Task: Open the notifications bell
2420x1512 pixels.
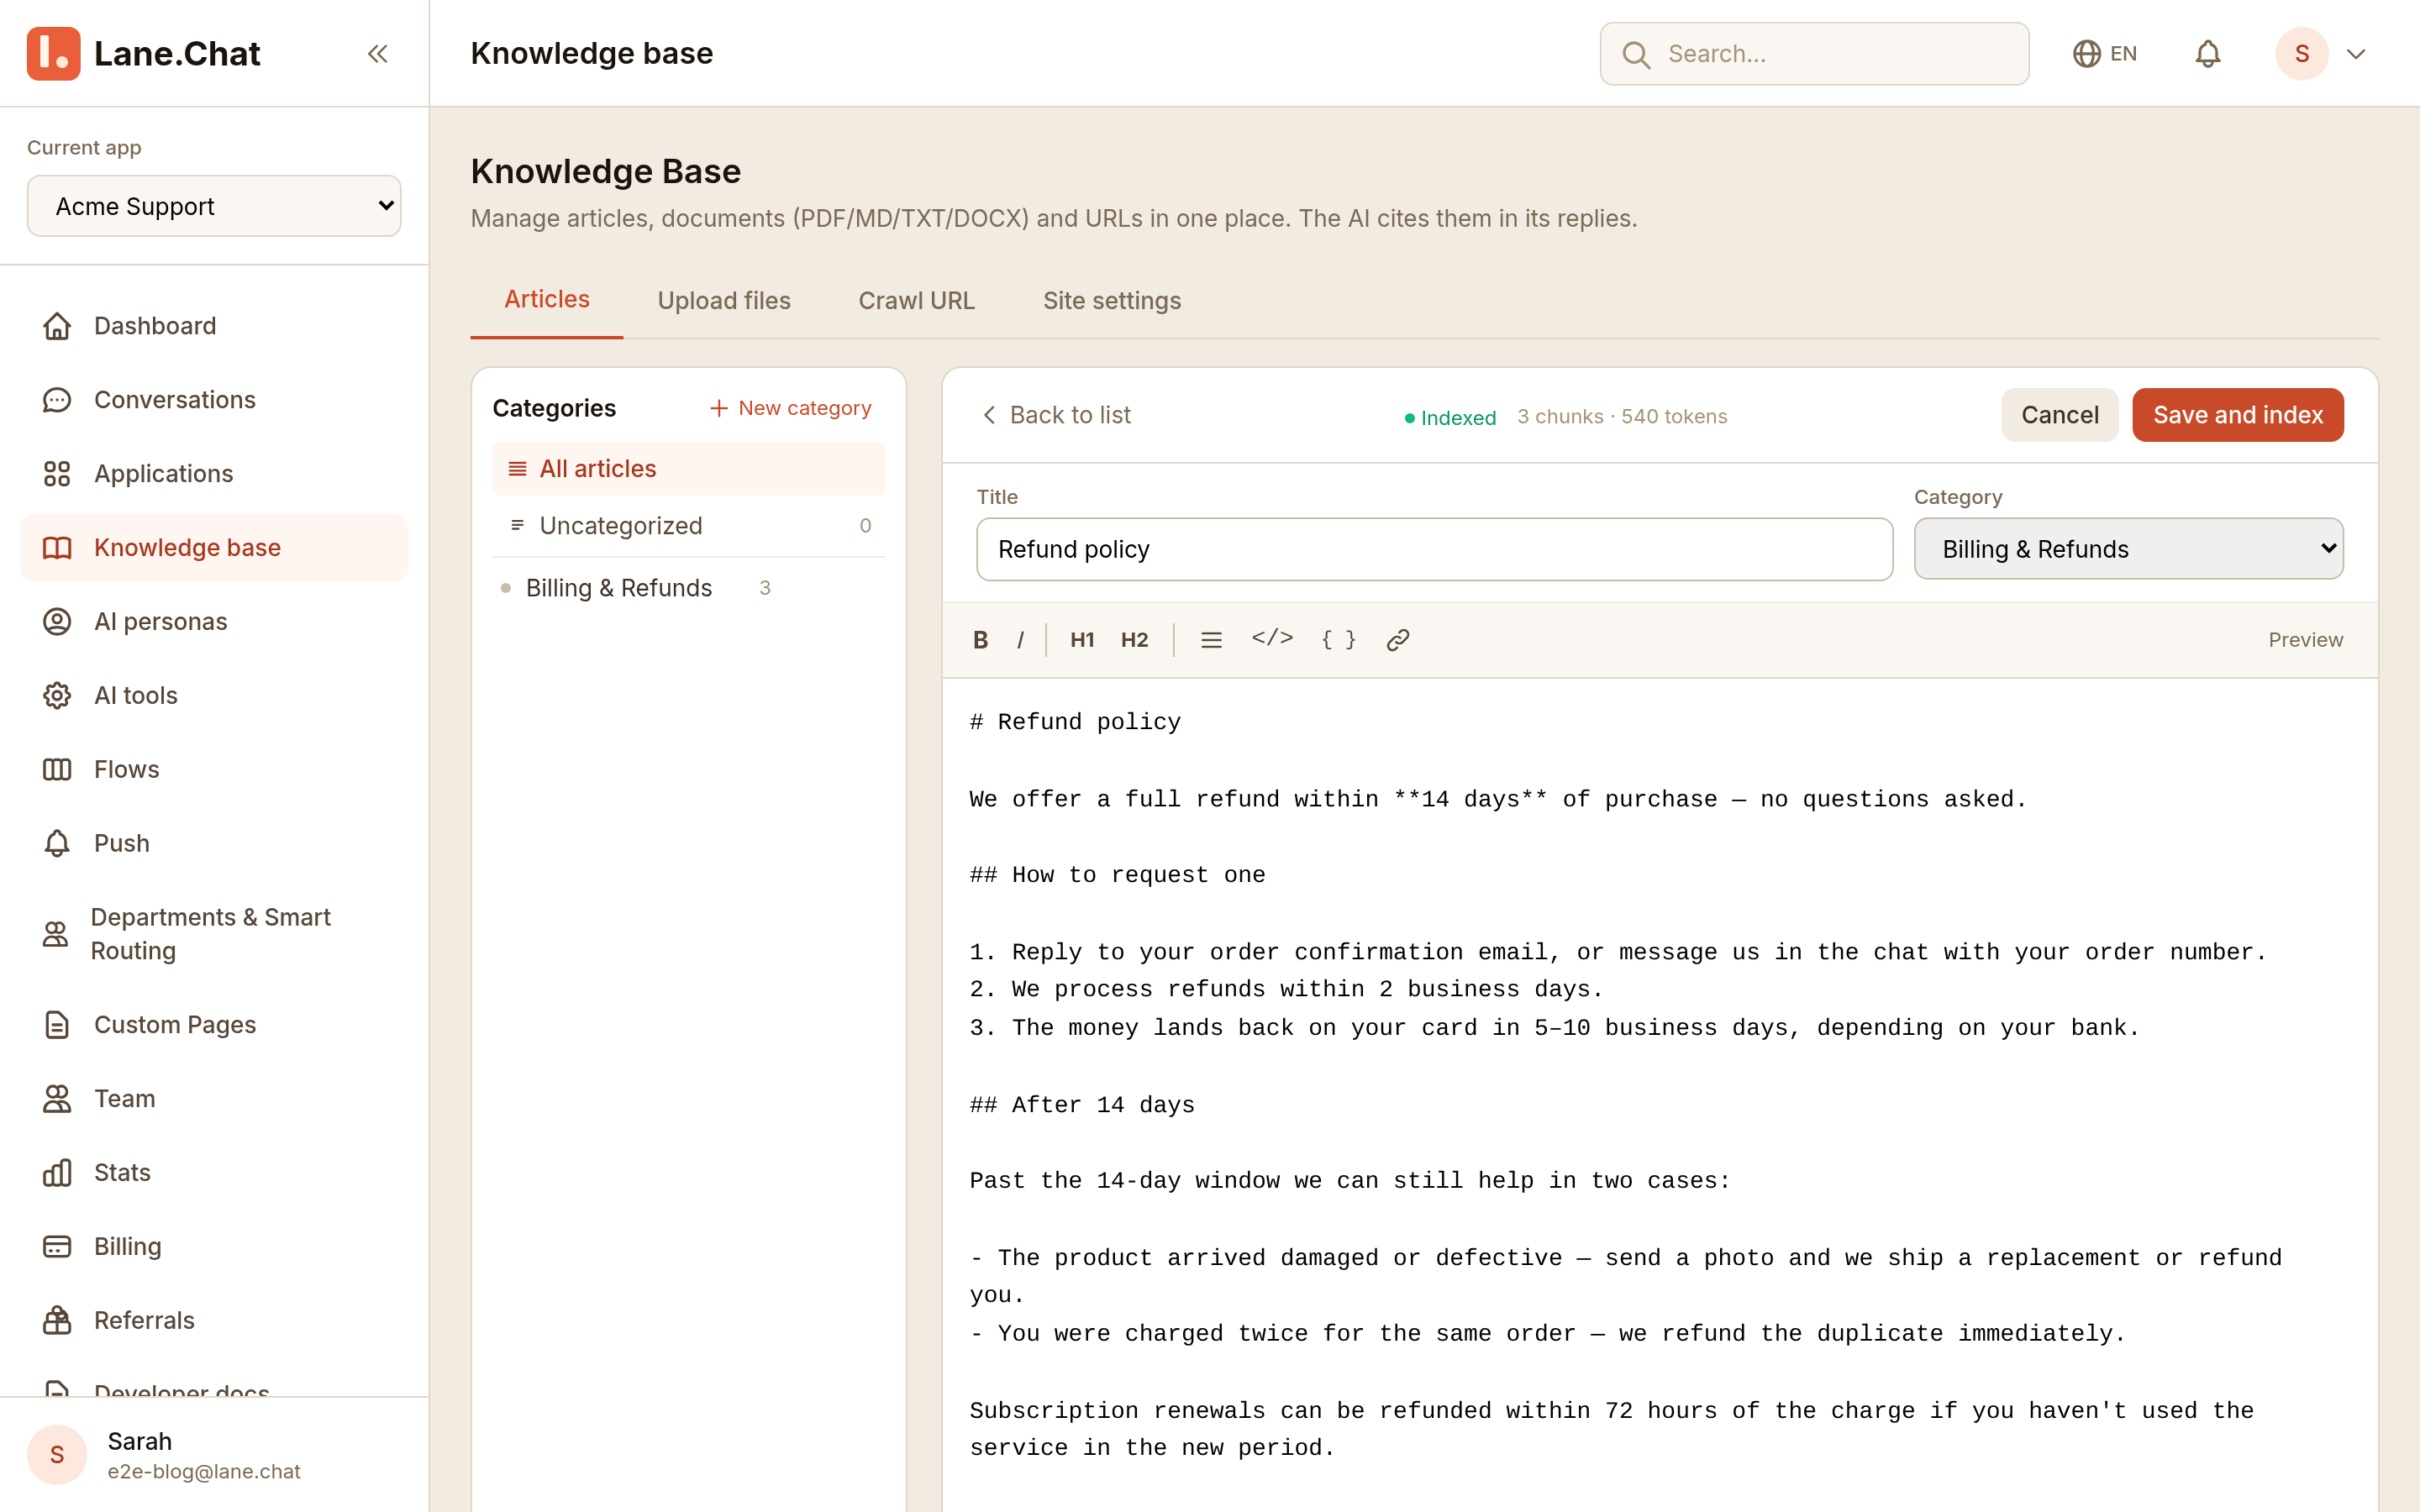Action: click(2207, 54)
